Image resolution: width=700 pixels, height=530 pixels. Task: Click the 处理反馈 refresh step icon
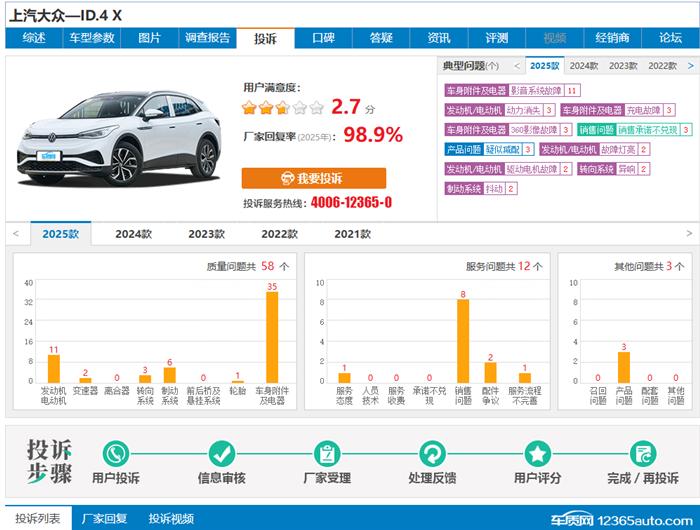pyautogui.click(x=432, y=455)
